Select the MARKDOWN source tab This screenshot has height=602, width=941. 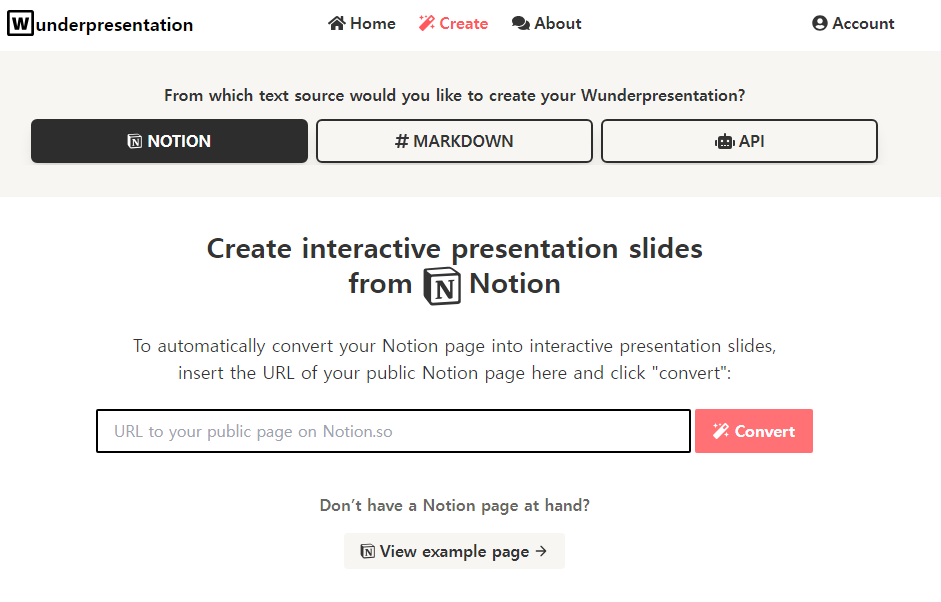454,141
